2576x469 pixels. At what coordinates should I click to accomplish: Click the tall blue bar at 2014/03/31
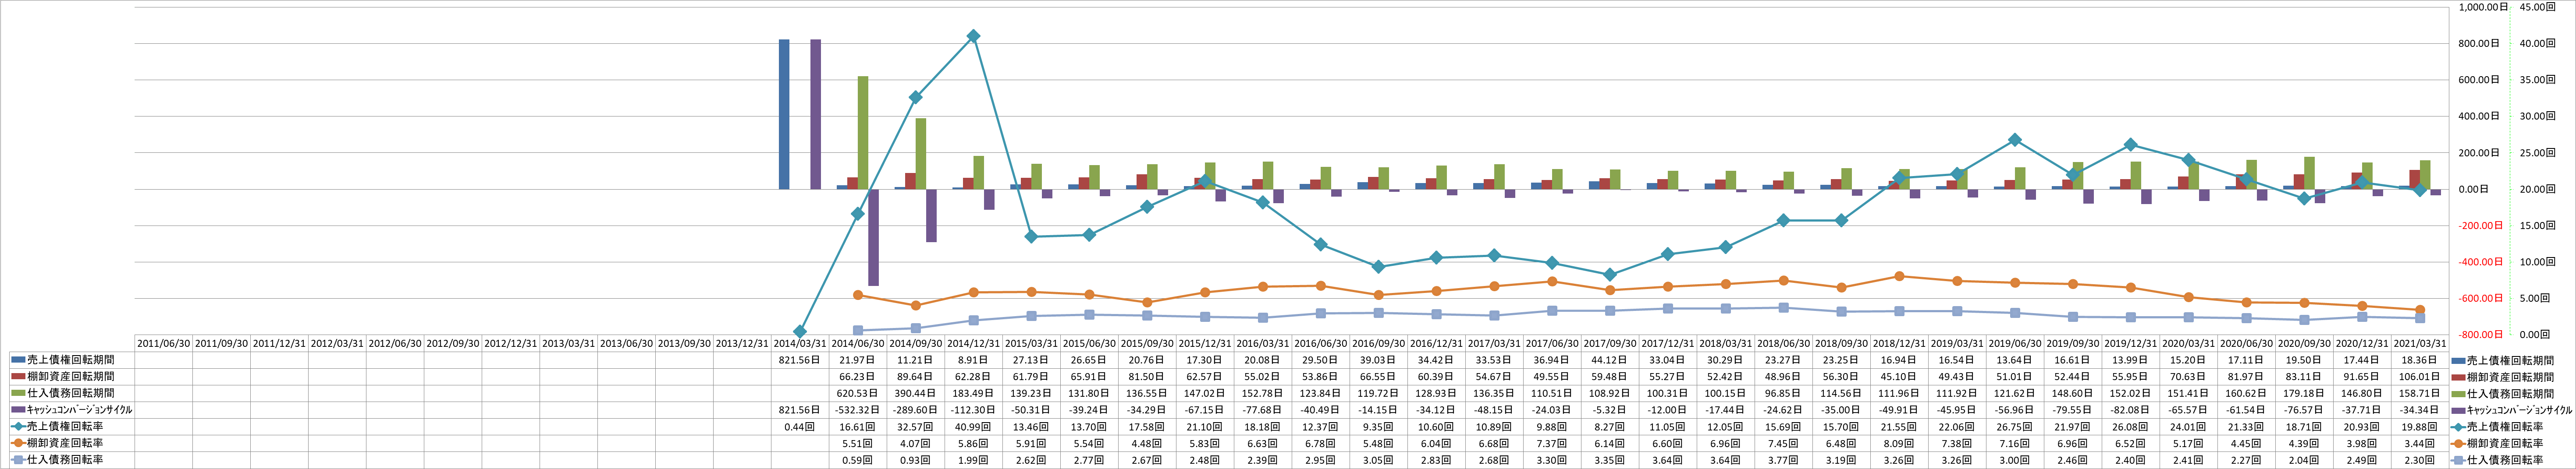784,114
